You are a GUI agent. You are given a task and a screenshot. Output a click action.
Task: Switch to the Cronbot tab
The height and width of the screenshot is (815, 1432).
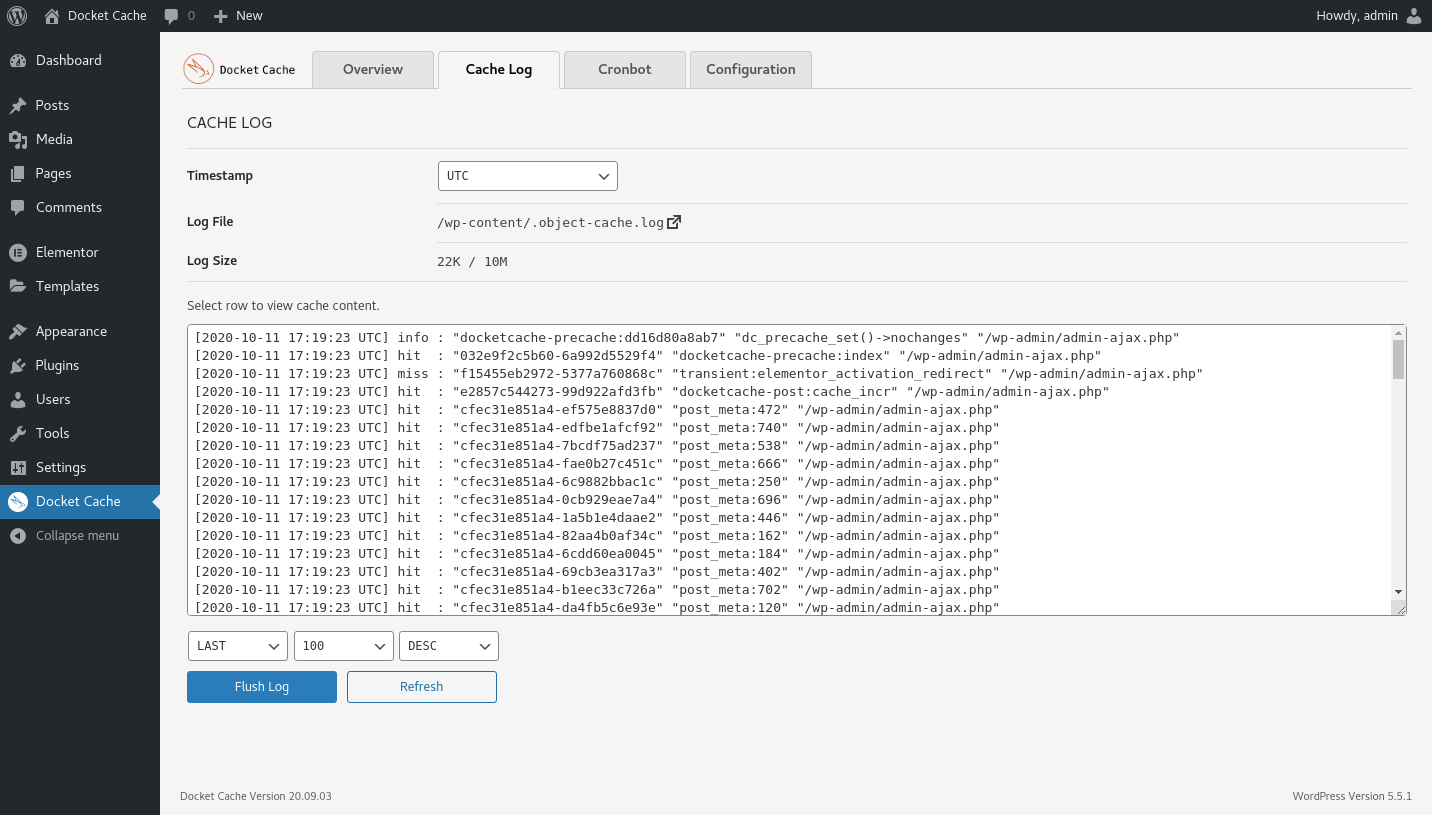(x=624, y=69)
